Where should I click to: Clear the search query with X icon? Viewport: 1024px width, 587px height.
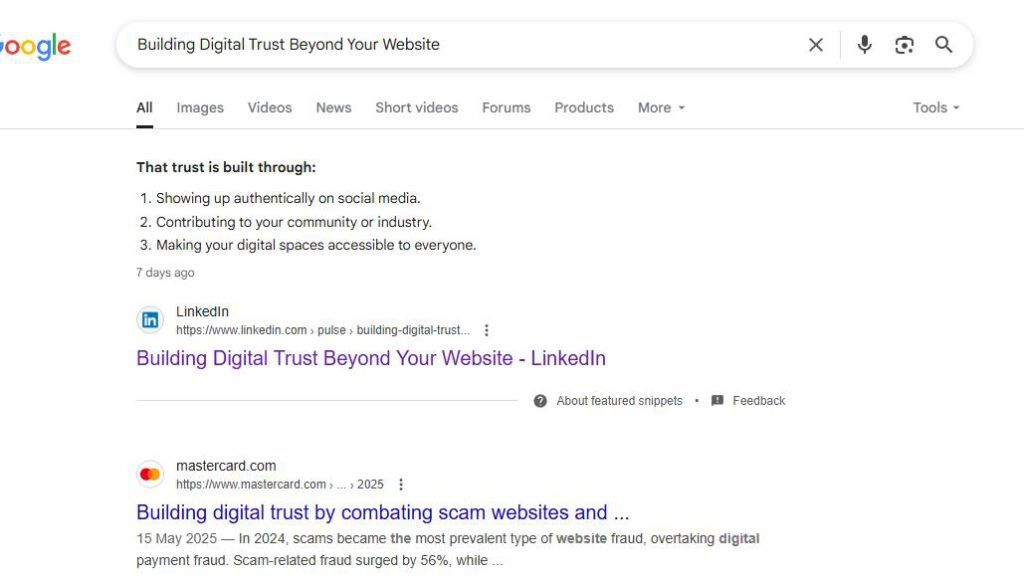click(x=816, y=44)
